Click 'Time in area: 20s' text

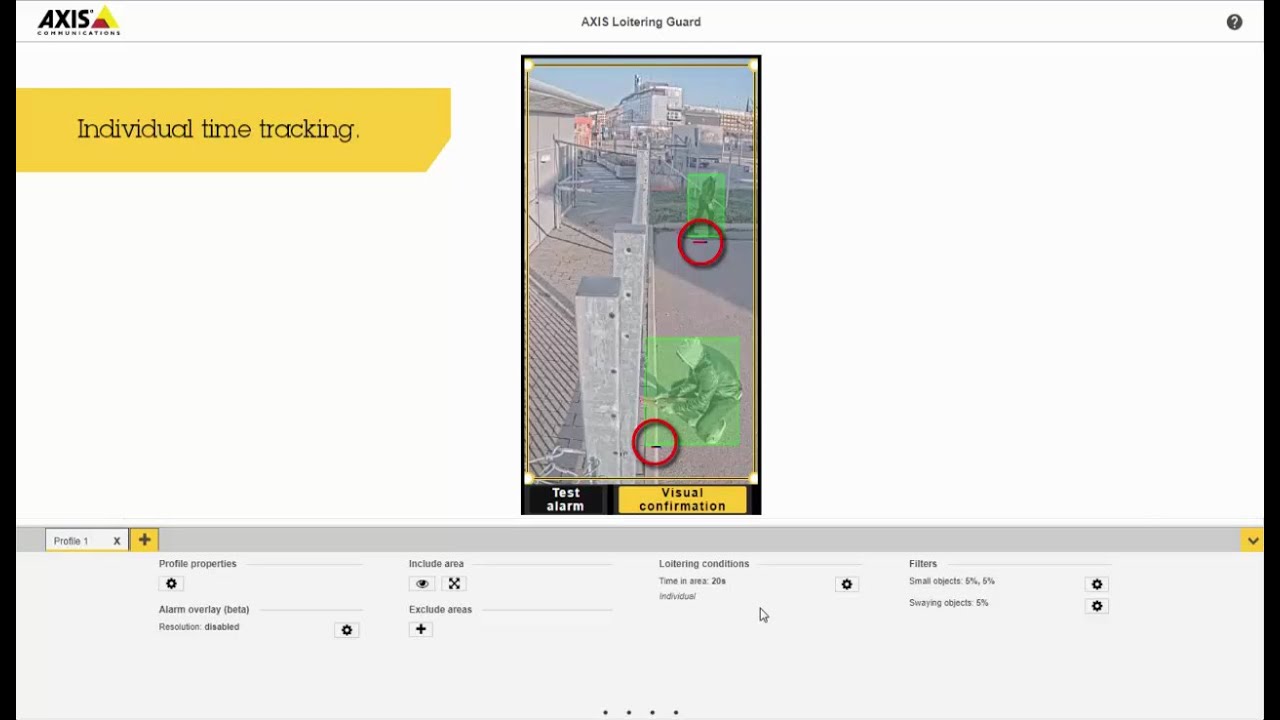(692, 581)
